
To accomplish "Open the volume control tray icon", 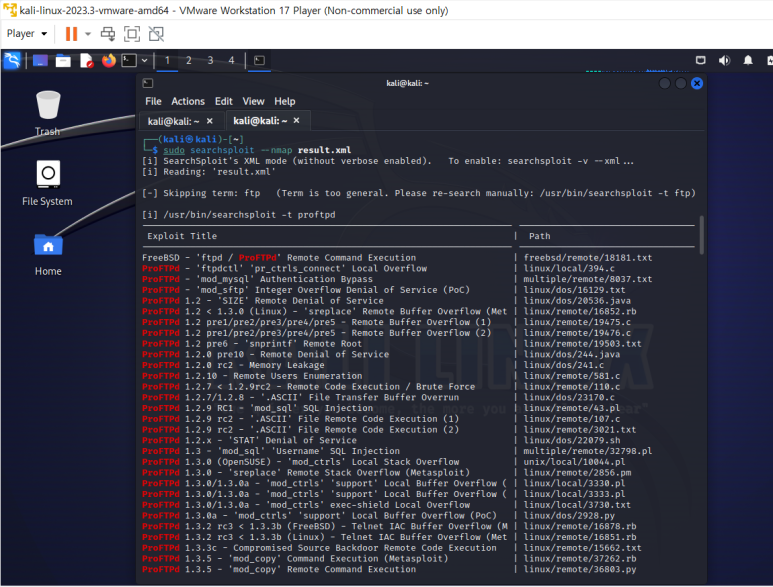I will point(724,60).
